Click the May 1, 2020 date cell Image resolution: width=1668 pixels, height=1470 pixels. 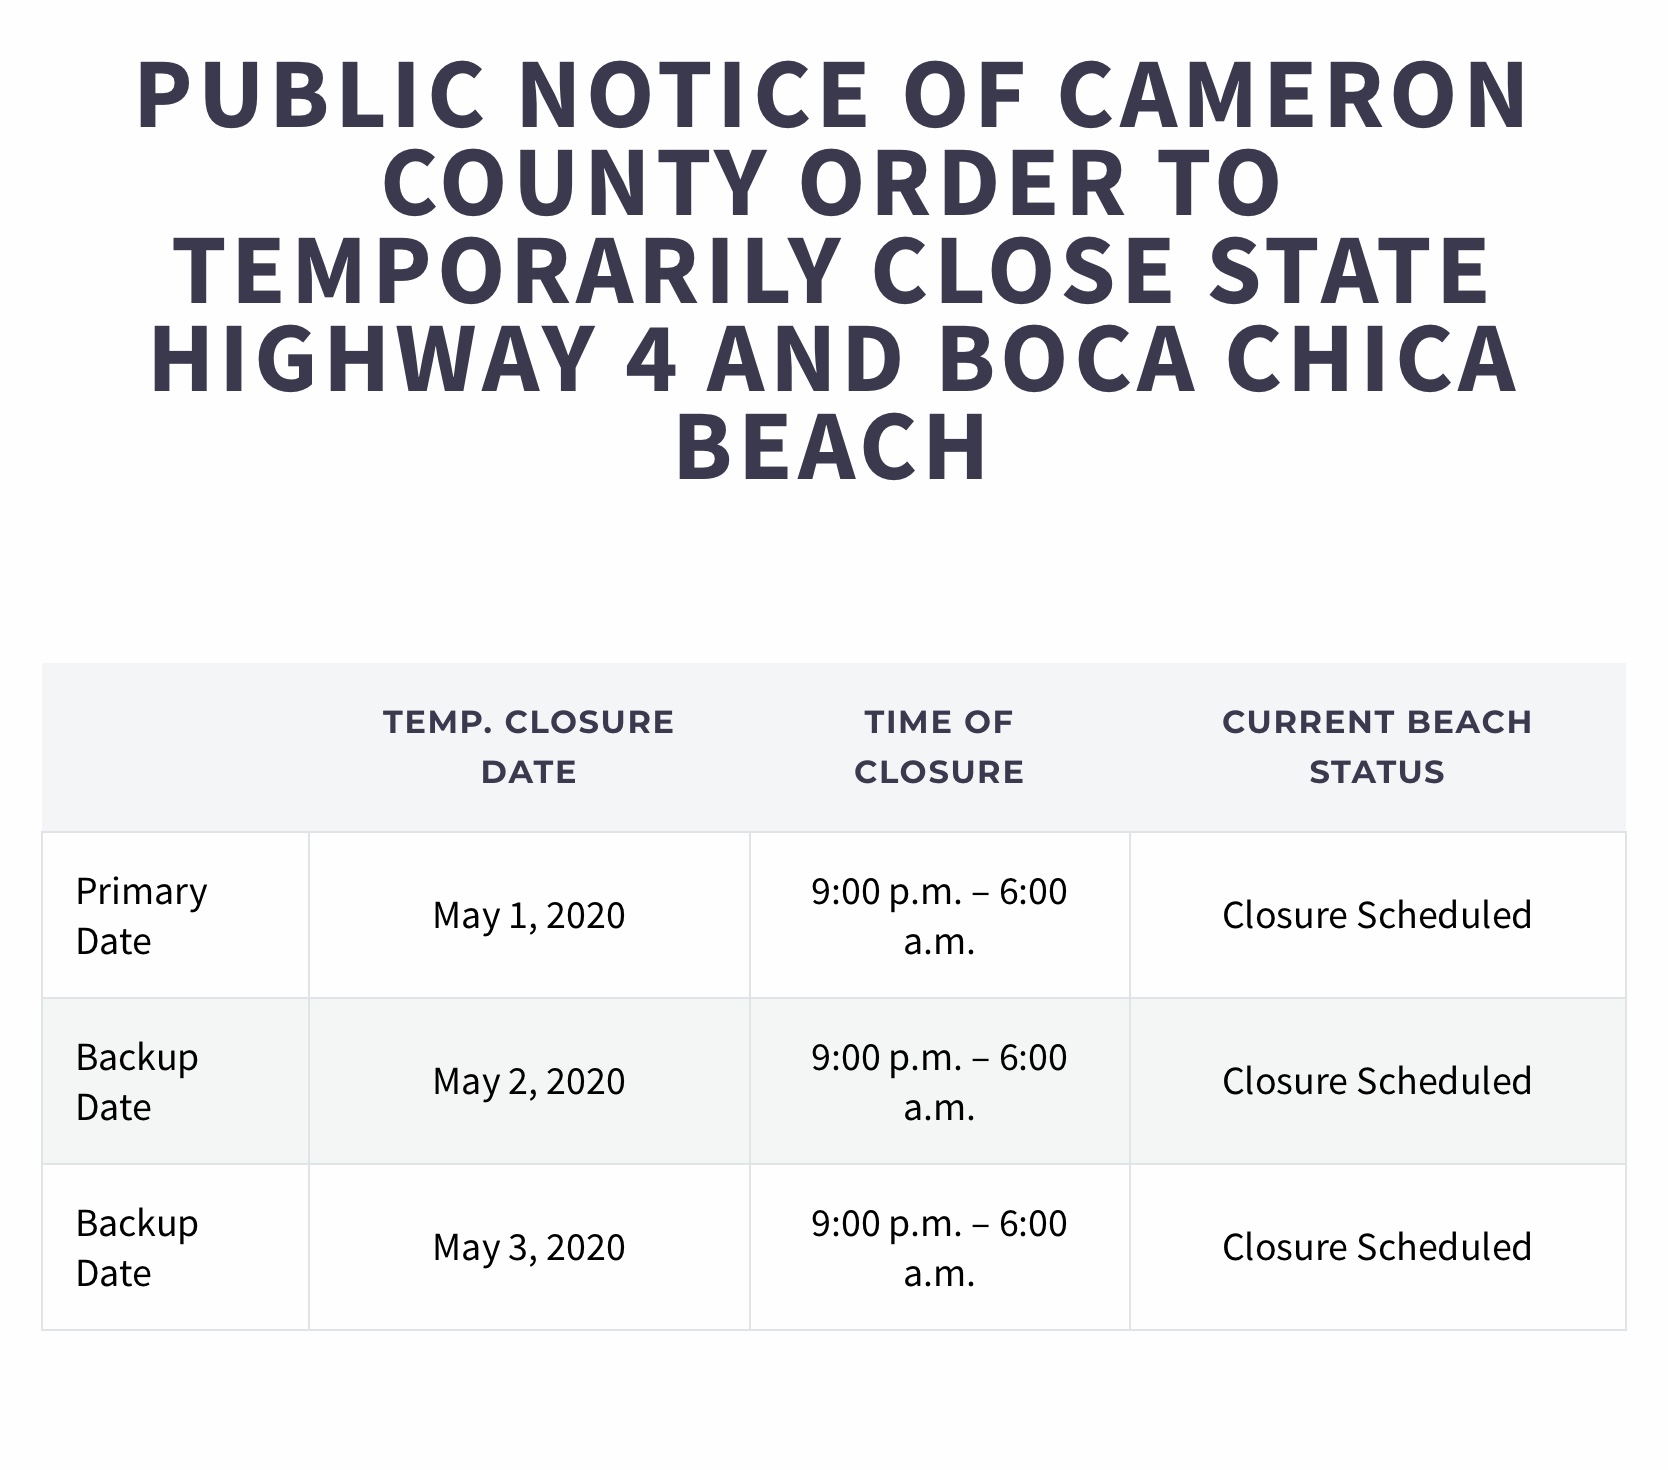tap(529, 915)
